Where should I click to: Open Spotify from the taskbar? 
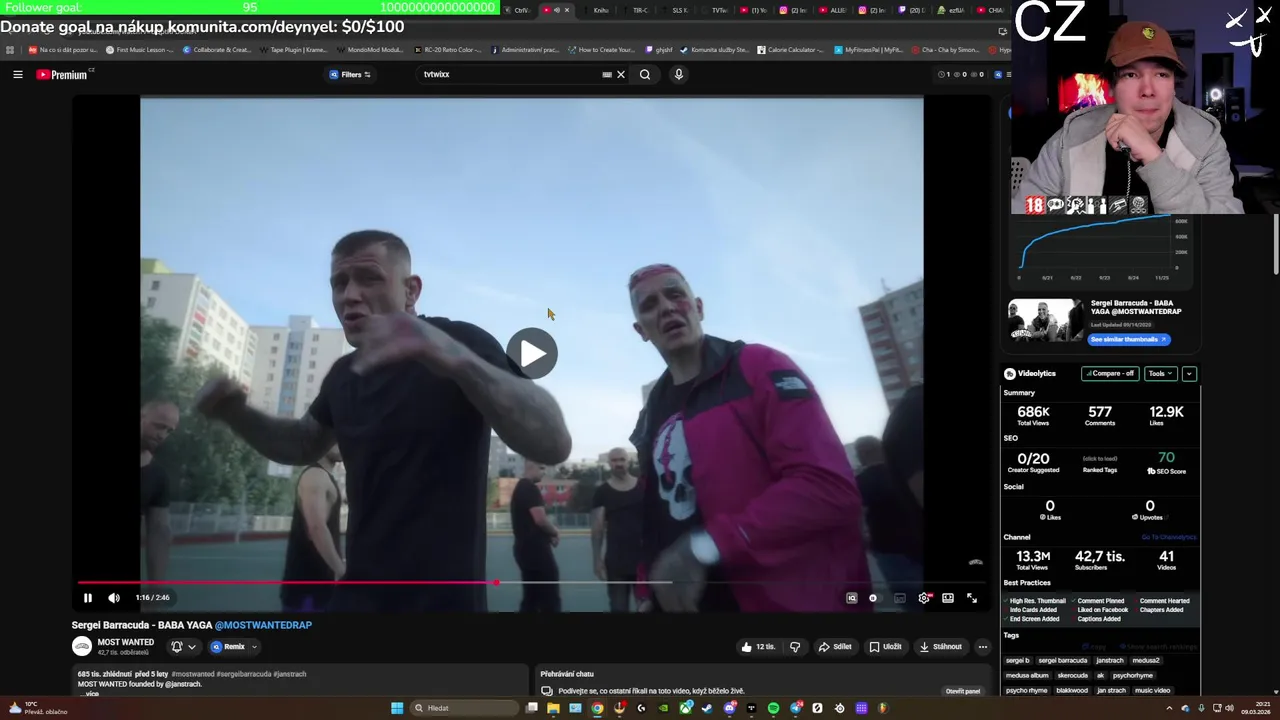point(773,708)
